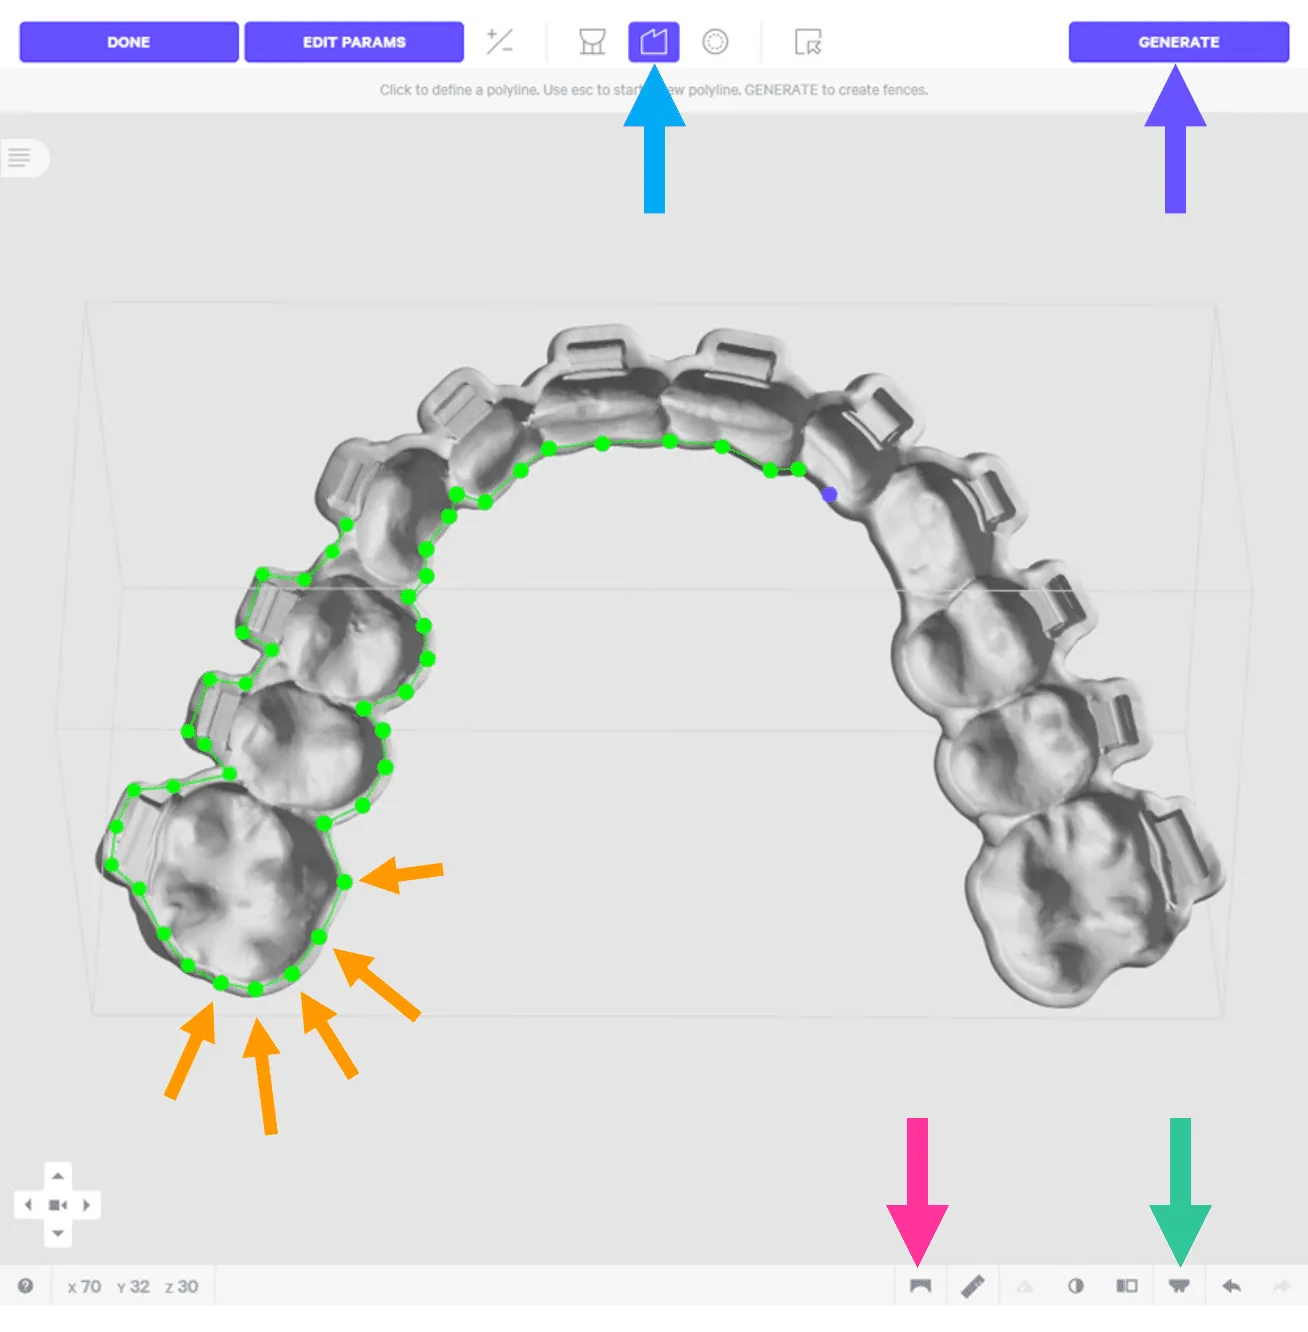Toggle the split-view panel icon

click(1127, 1286)
